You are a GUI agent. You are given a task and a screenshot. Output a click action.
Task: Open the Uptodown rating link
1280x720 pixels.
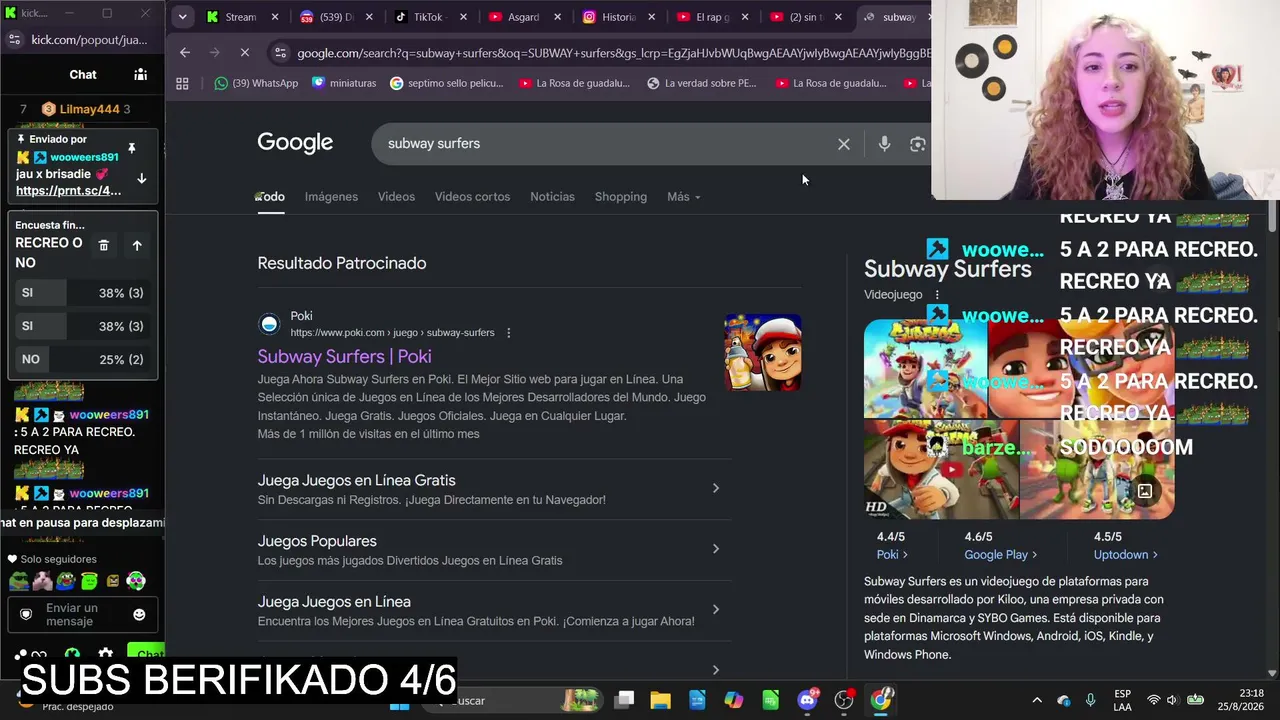1125,555
